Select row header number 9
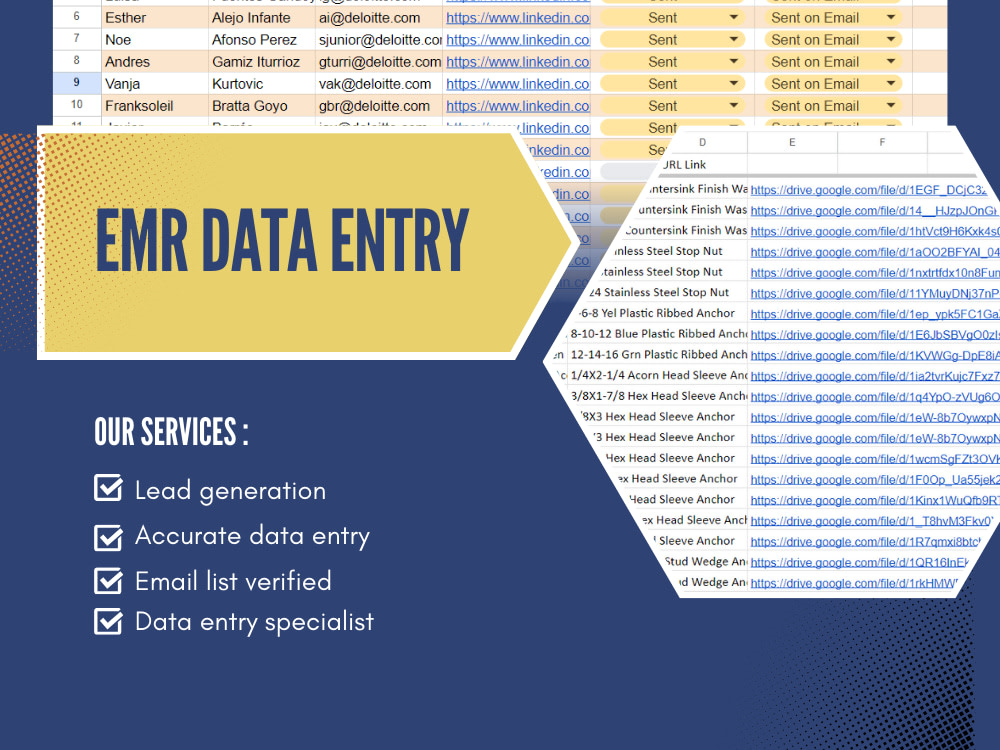1000x750 pixels. coord(77,83)
